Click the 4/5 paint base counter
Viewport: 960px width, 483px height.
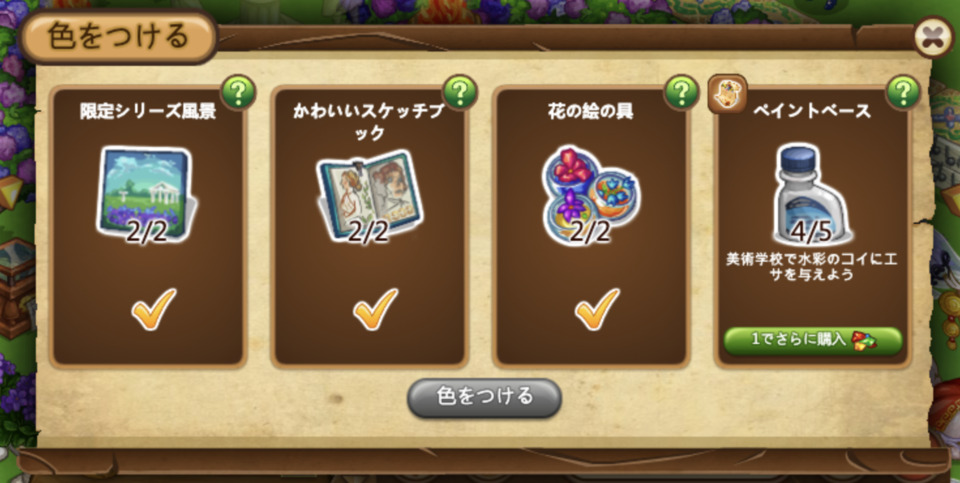pos(811,232)
